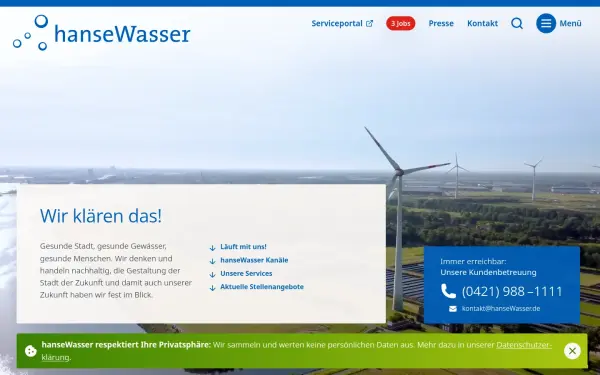
Task: Jump to Aktuelle Stellenangebote section
Action: 262,287
